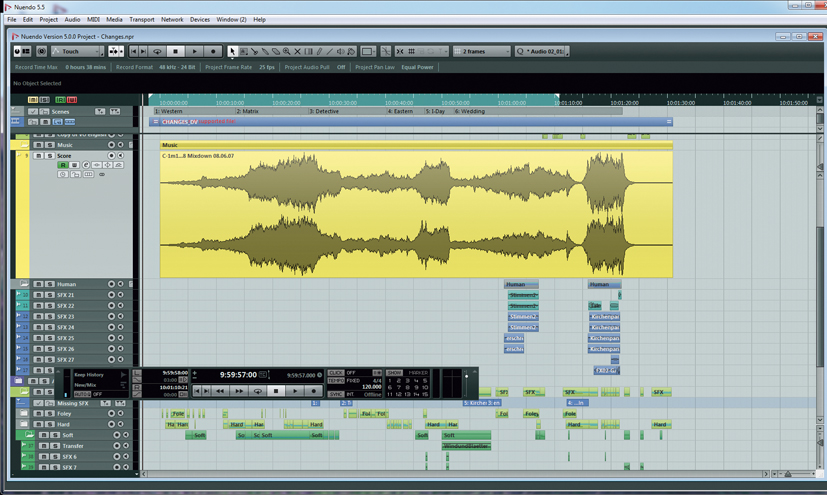Expand the Foley folder track
The image size is (827, 495).
coord(24,413)
